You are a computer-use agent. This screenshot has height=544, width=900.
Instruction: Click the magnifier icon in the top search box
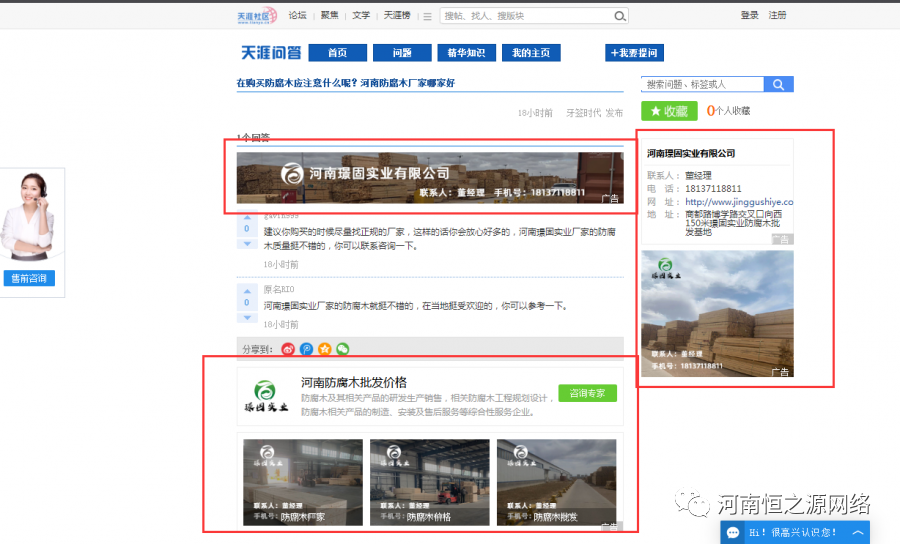620,16
